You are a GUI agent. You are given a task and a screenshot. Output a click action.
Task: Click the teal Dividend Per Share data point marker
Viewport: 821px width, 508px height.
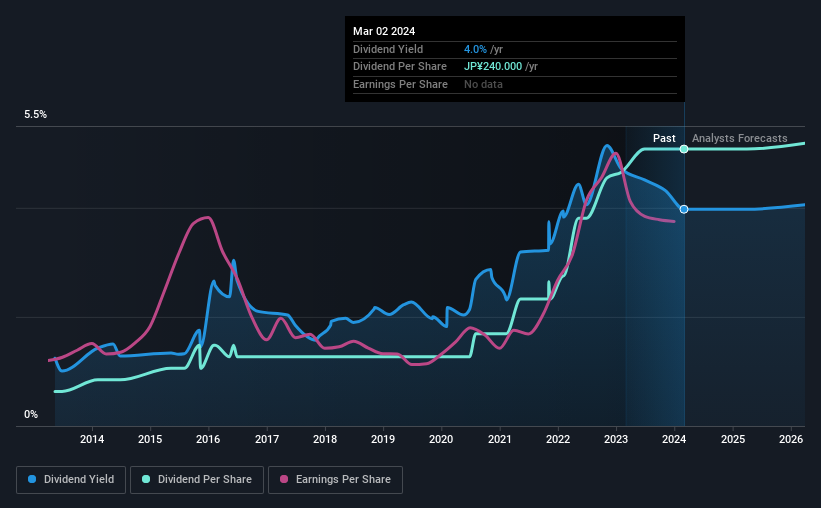click(x=684, y=149)
